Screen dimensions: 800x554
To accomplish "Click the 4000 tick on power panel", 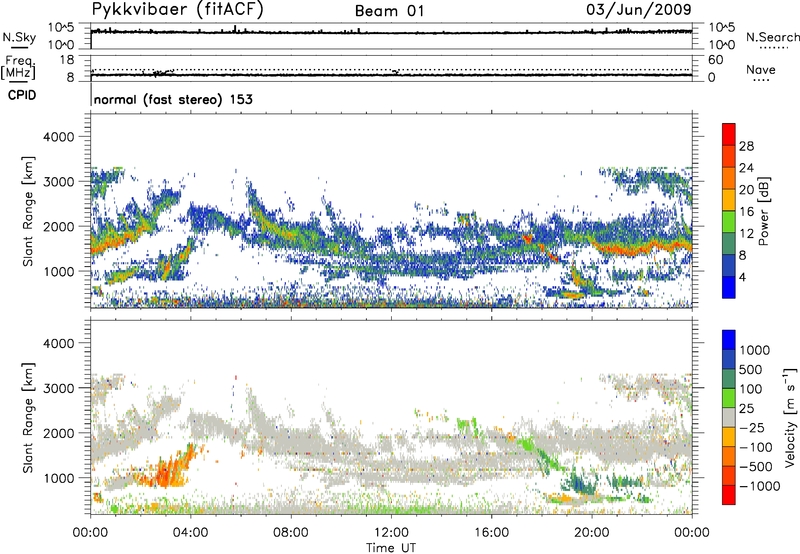I will 59,137.
